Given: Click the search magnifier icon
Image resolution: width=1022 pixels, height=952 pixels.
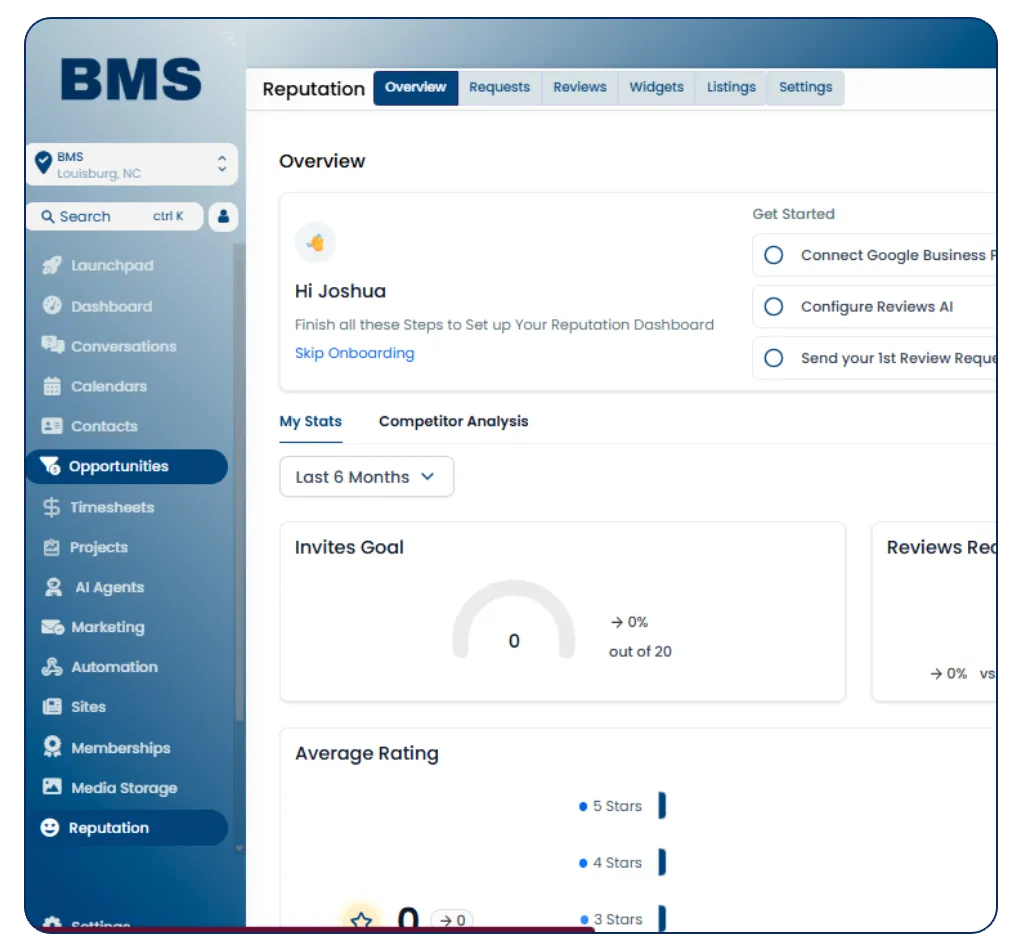Looking at the screenshot, I should pos(47,216).
